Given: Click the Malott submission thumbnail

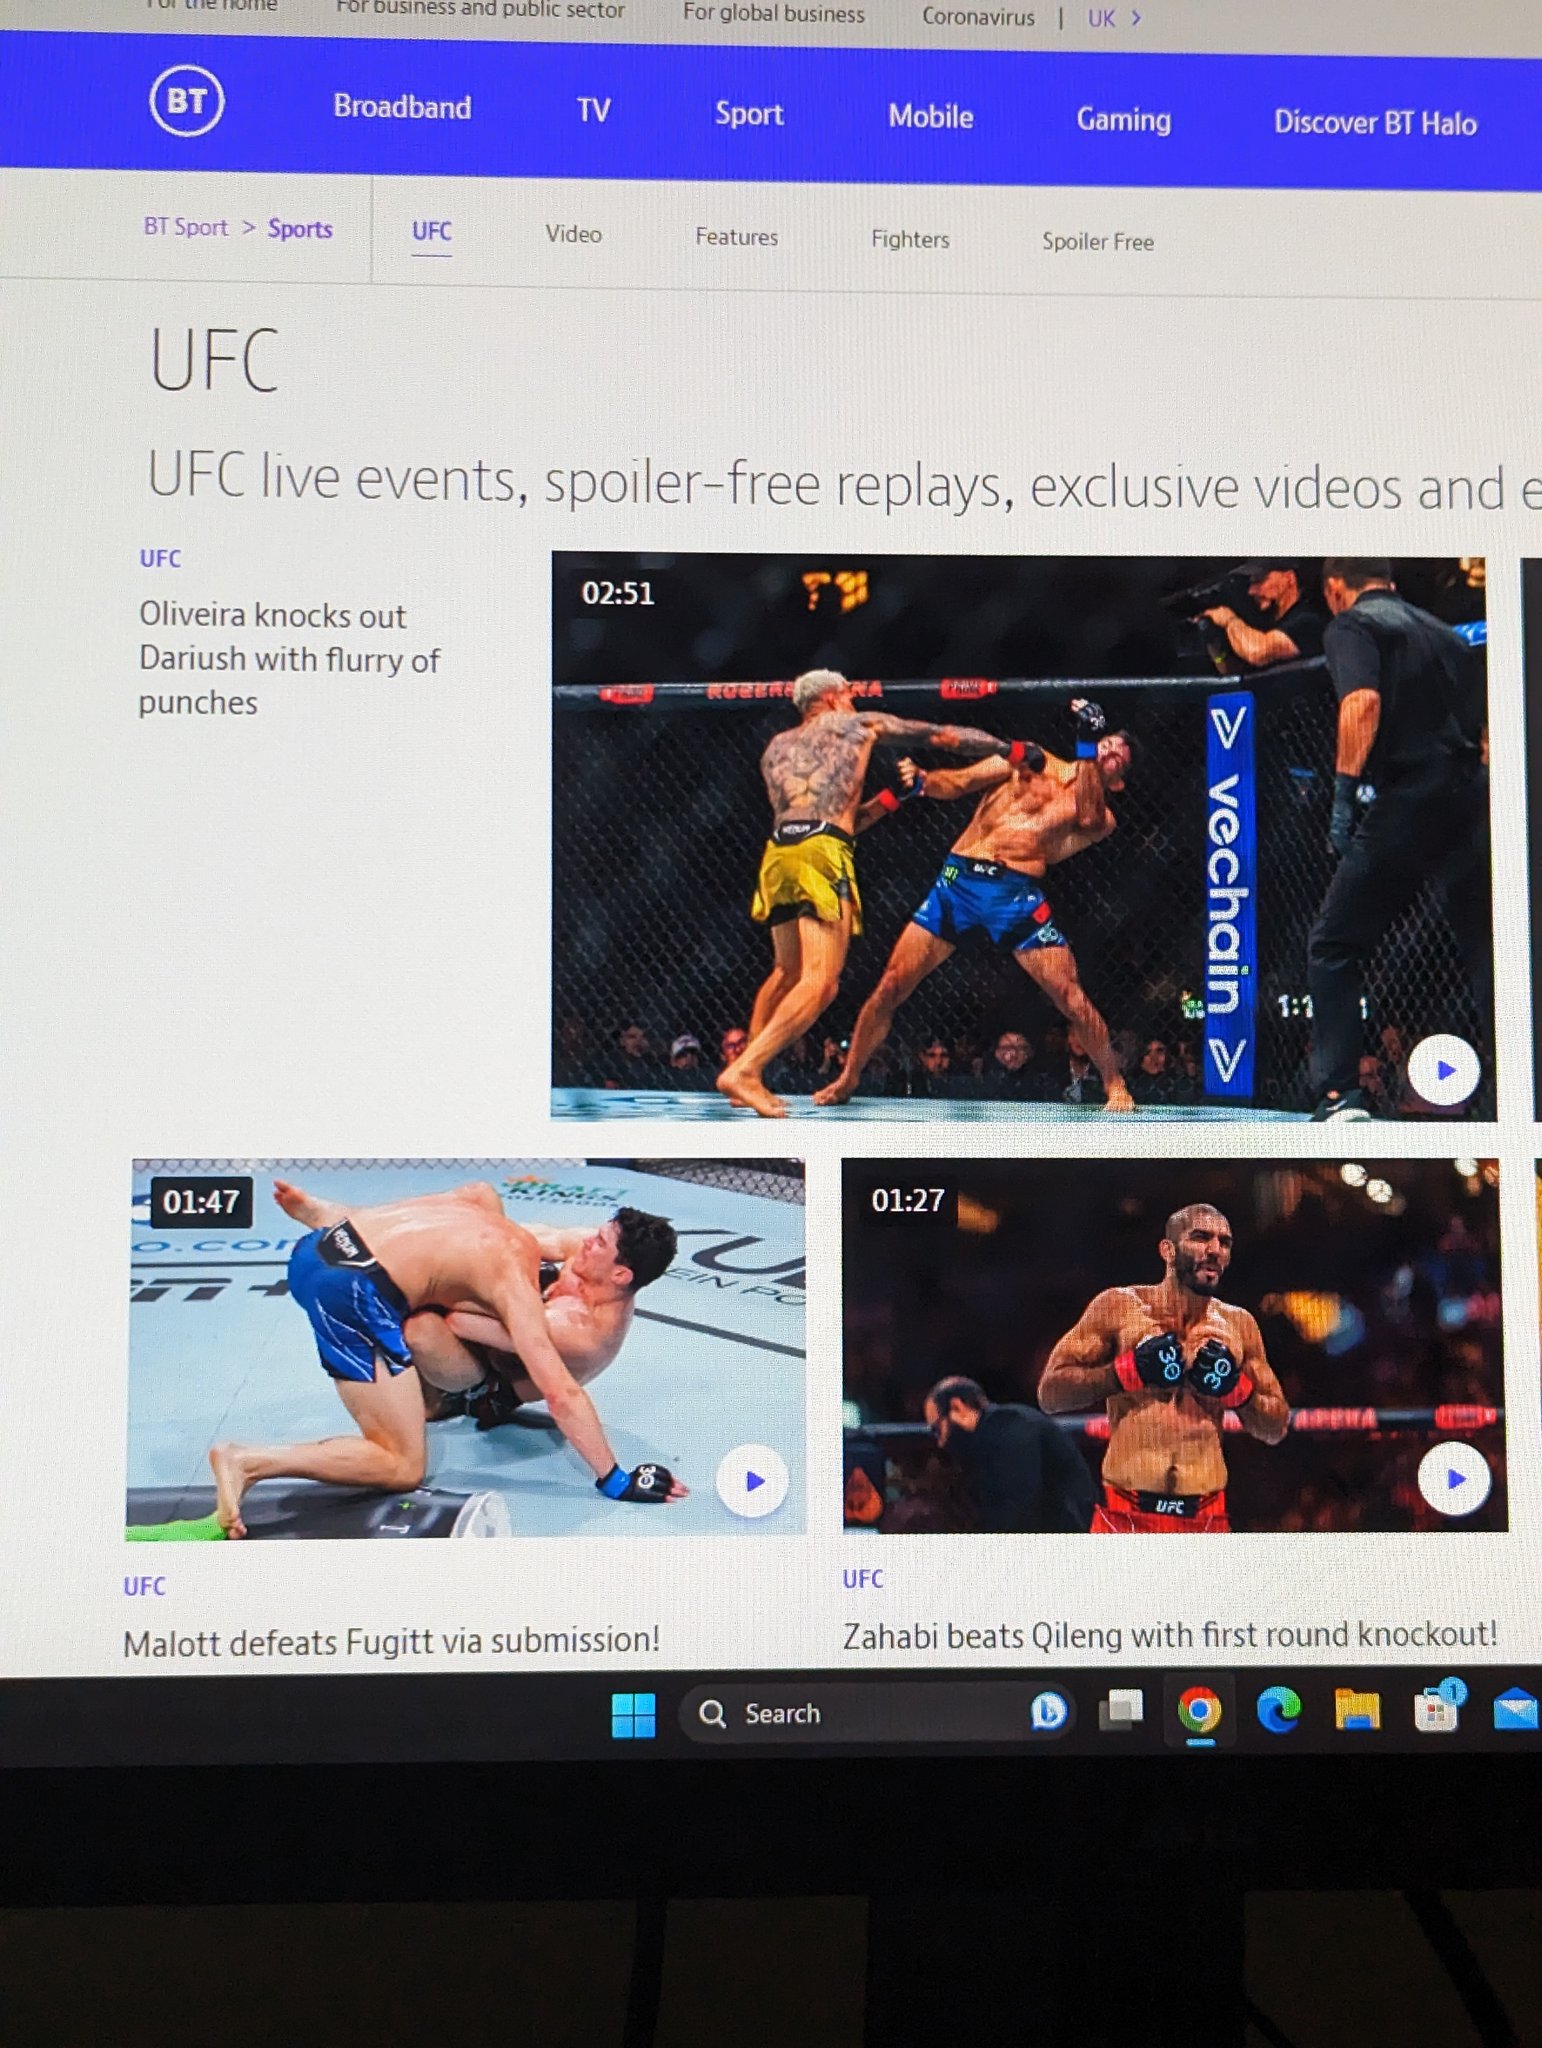Looking at the screenshot, I should click(466, 1349).
